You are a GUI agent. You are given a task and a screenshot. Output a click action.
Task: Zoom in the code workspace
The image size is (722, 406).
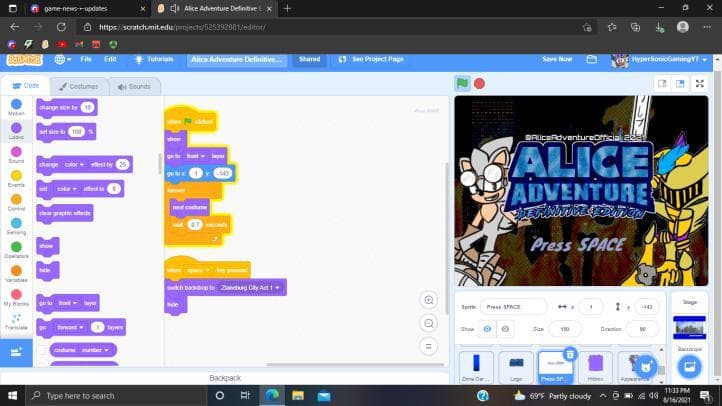click(x=429, y=300)
